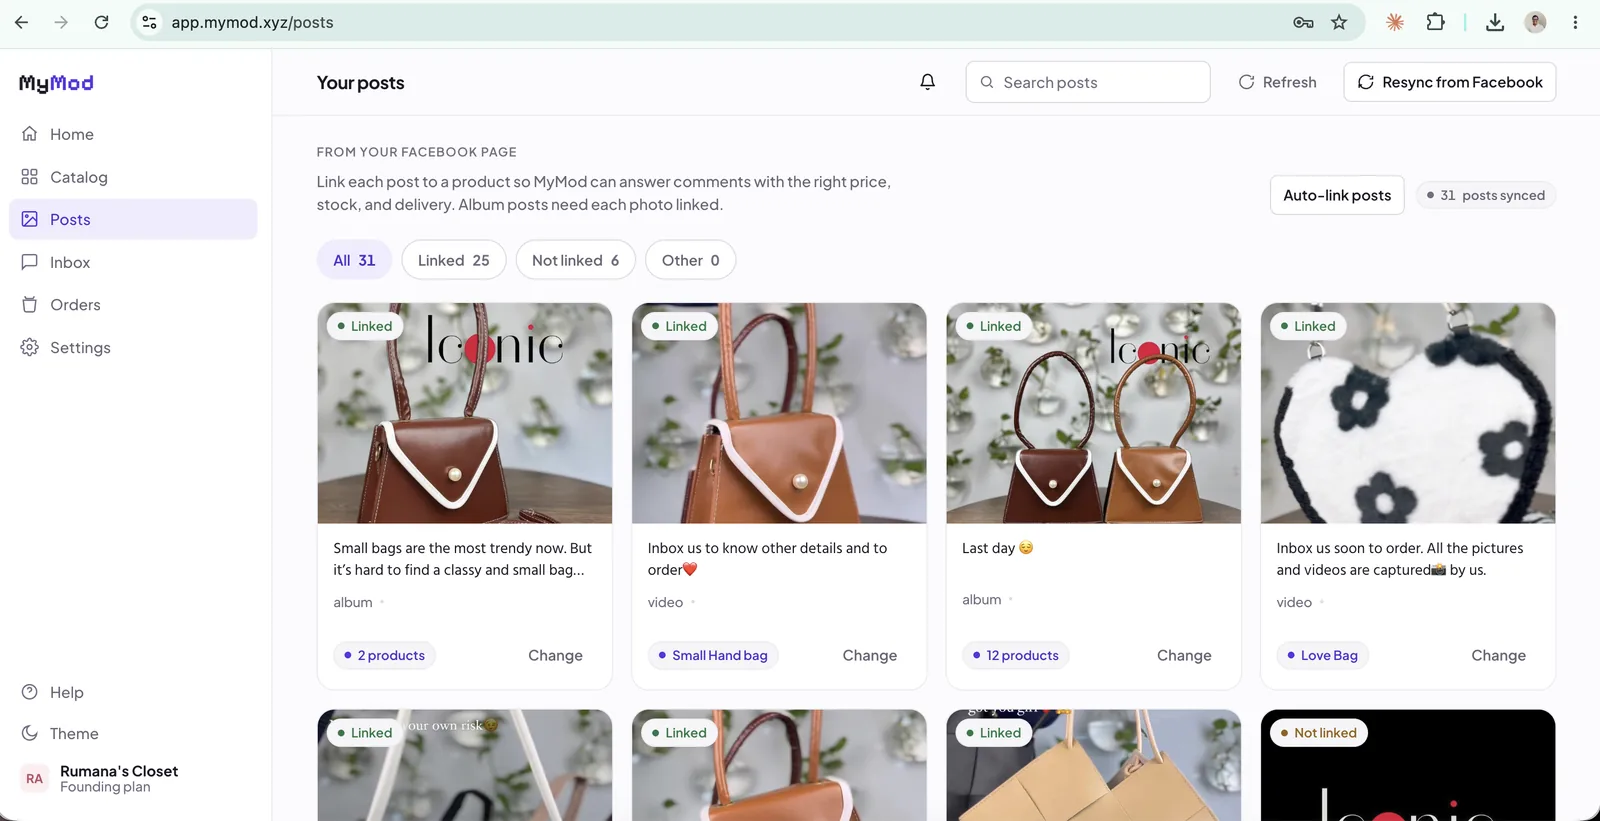
Task: Focus the Search posts field
Action: tap(1088, 82)
